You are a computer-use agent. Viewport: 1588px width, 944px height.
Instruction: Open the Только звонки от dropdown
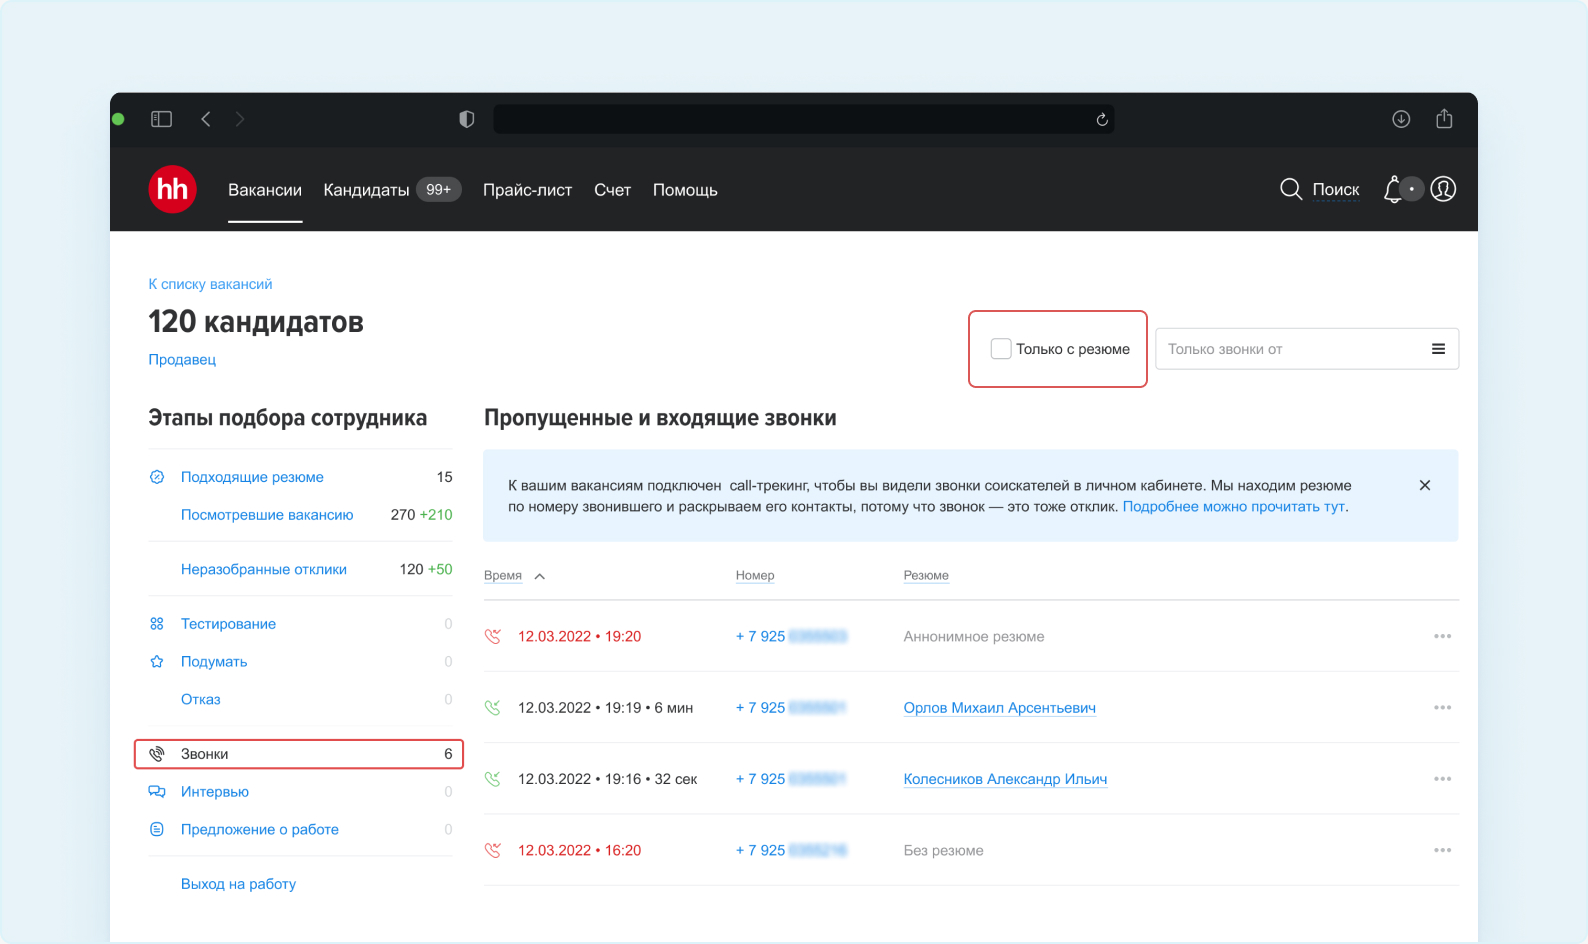[x=1307, y=349]
